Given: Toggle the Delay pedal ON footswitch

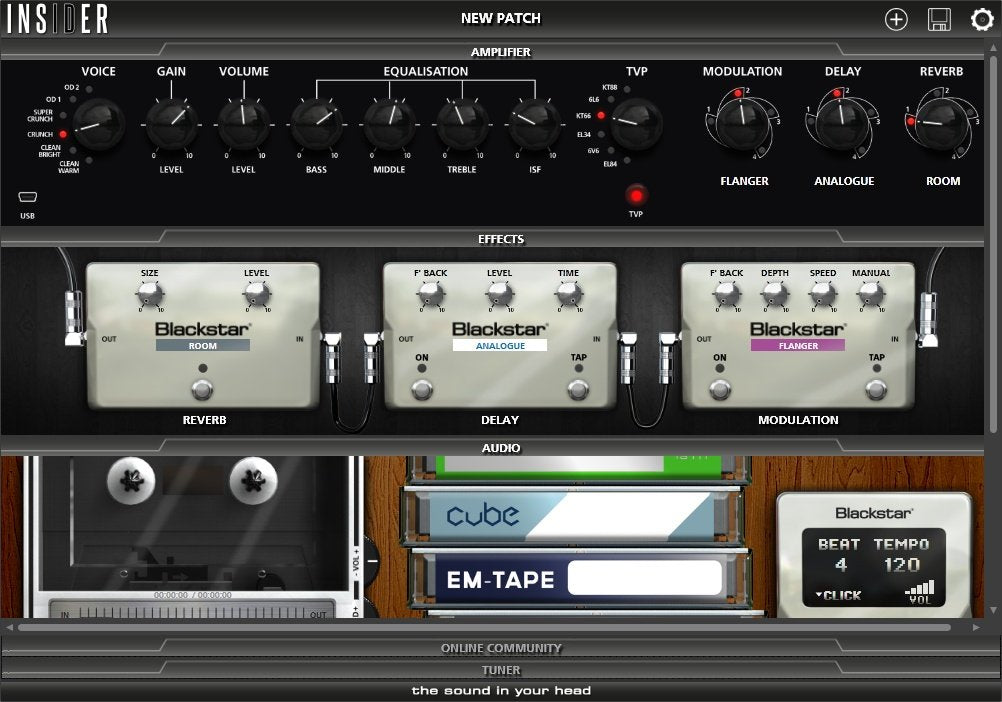Looking at the screenshot, I should pos(422,388).
